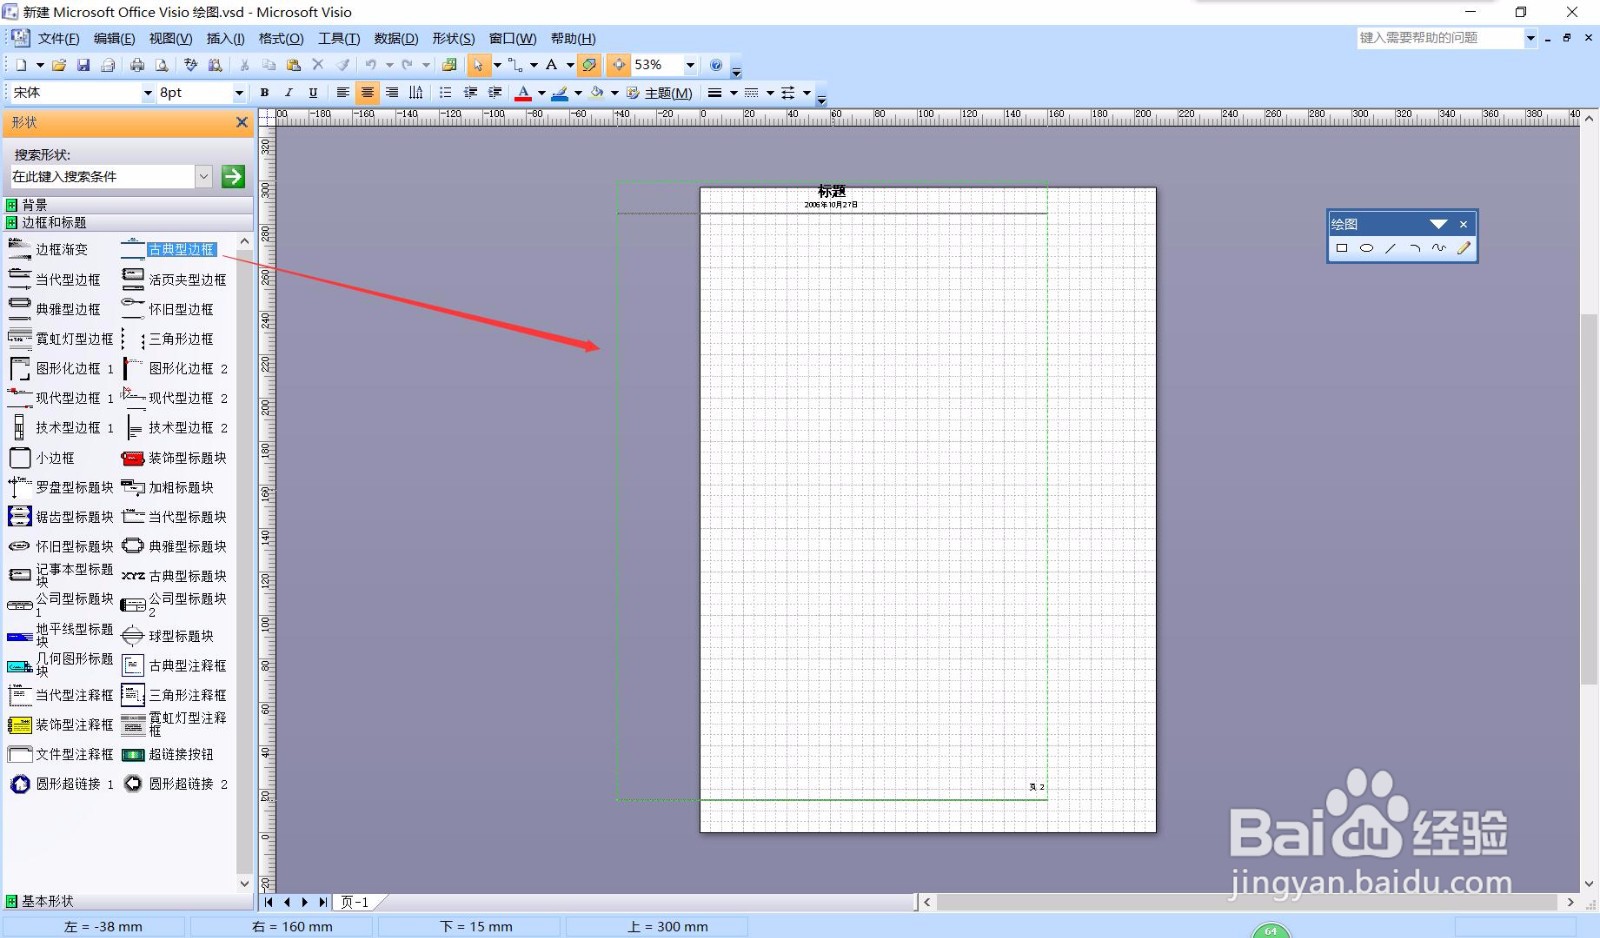
Task: Select the Pencil tool in drawing toolbar
Action: pyautogui.click(x=1463, y=248)
